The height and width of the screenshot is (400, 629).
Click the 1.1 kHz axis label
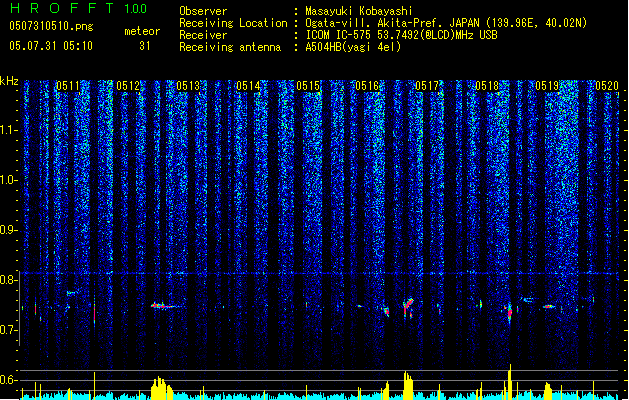9,131
